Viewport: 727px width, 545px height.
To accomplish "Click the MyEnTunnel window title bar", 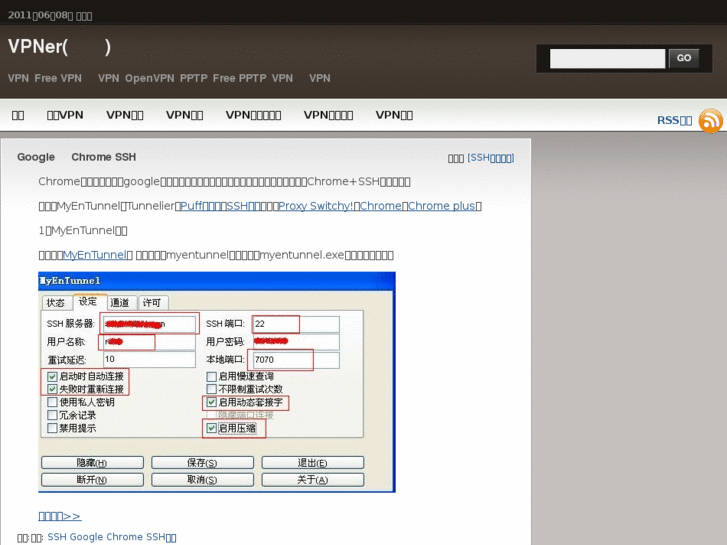I will (x=217, y=281).
